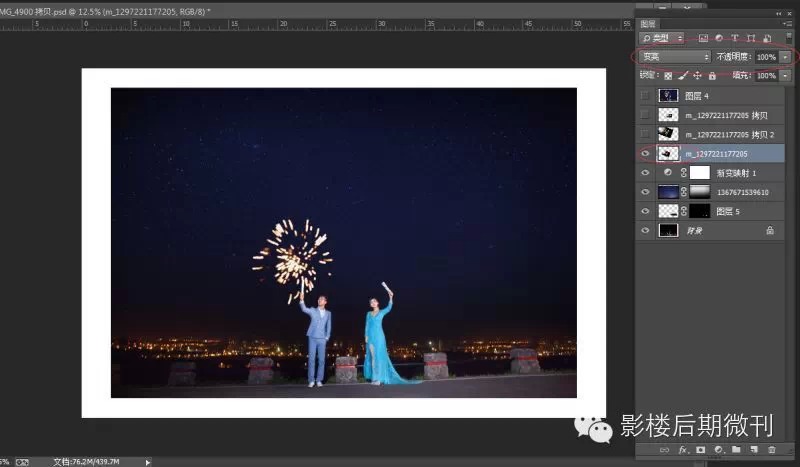Click mask link icon on 图层 5

[684, 211]
